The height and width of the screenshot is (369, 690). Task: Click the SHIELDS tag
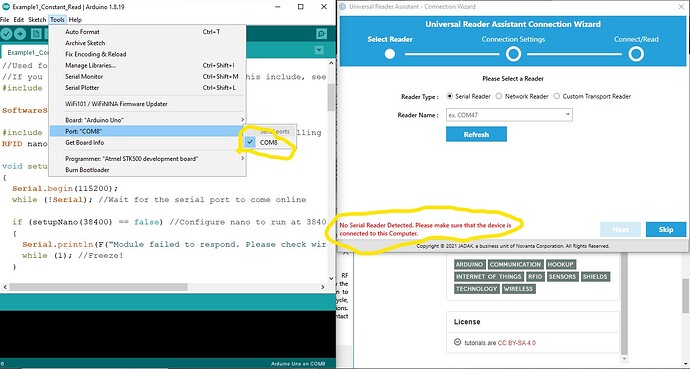click(x=595, y=277)
